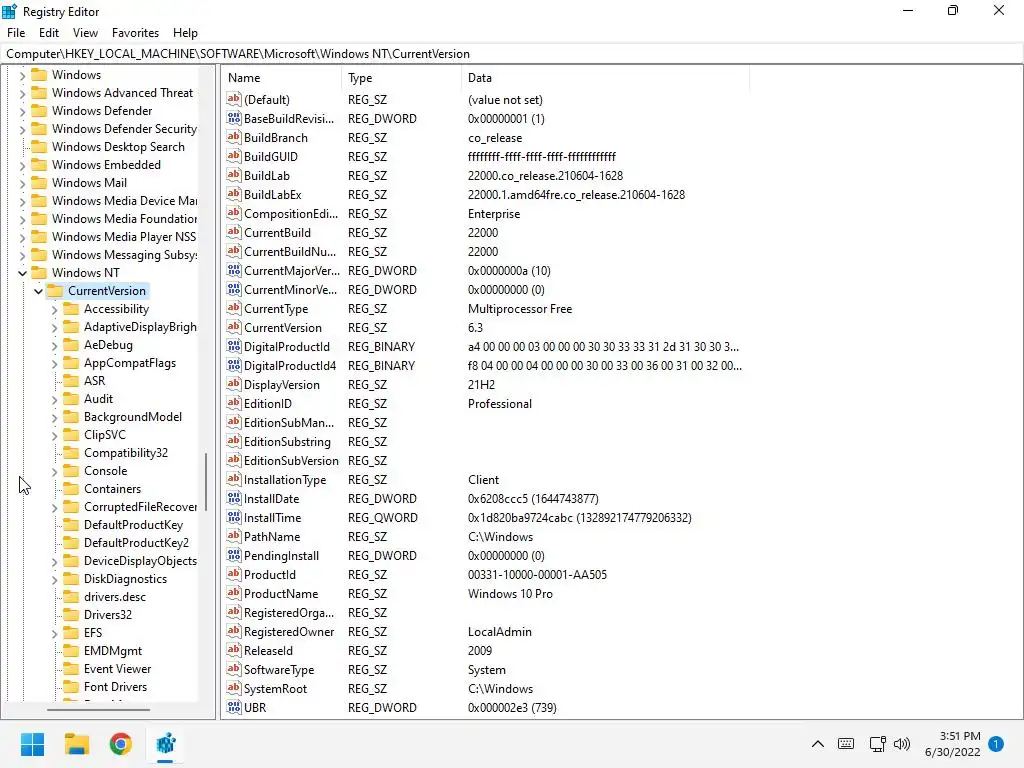This screenshot has height=768, width=1024.
Task: Select the RegisteredOwner value name
Action: point(289,632)
